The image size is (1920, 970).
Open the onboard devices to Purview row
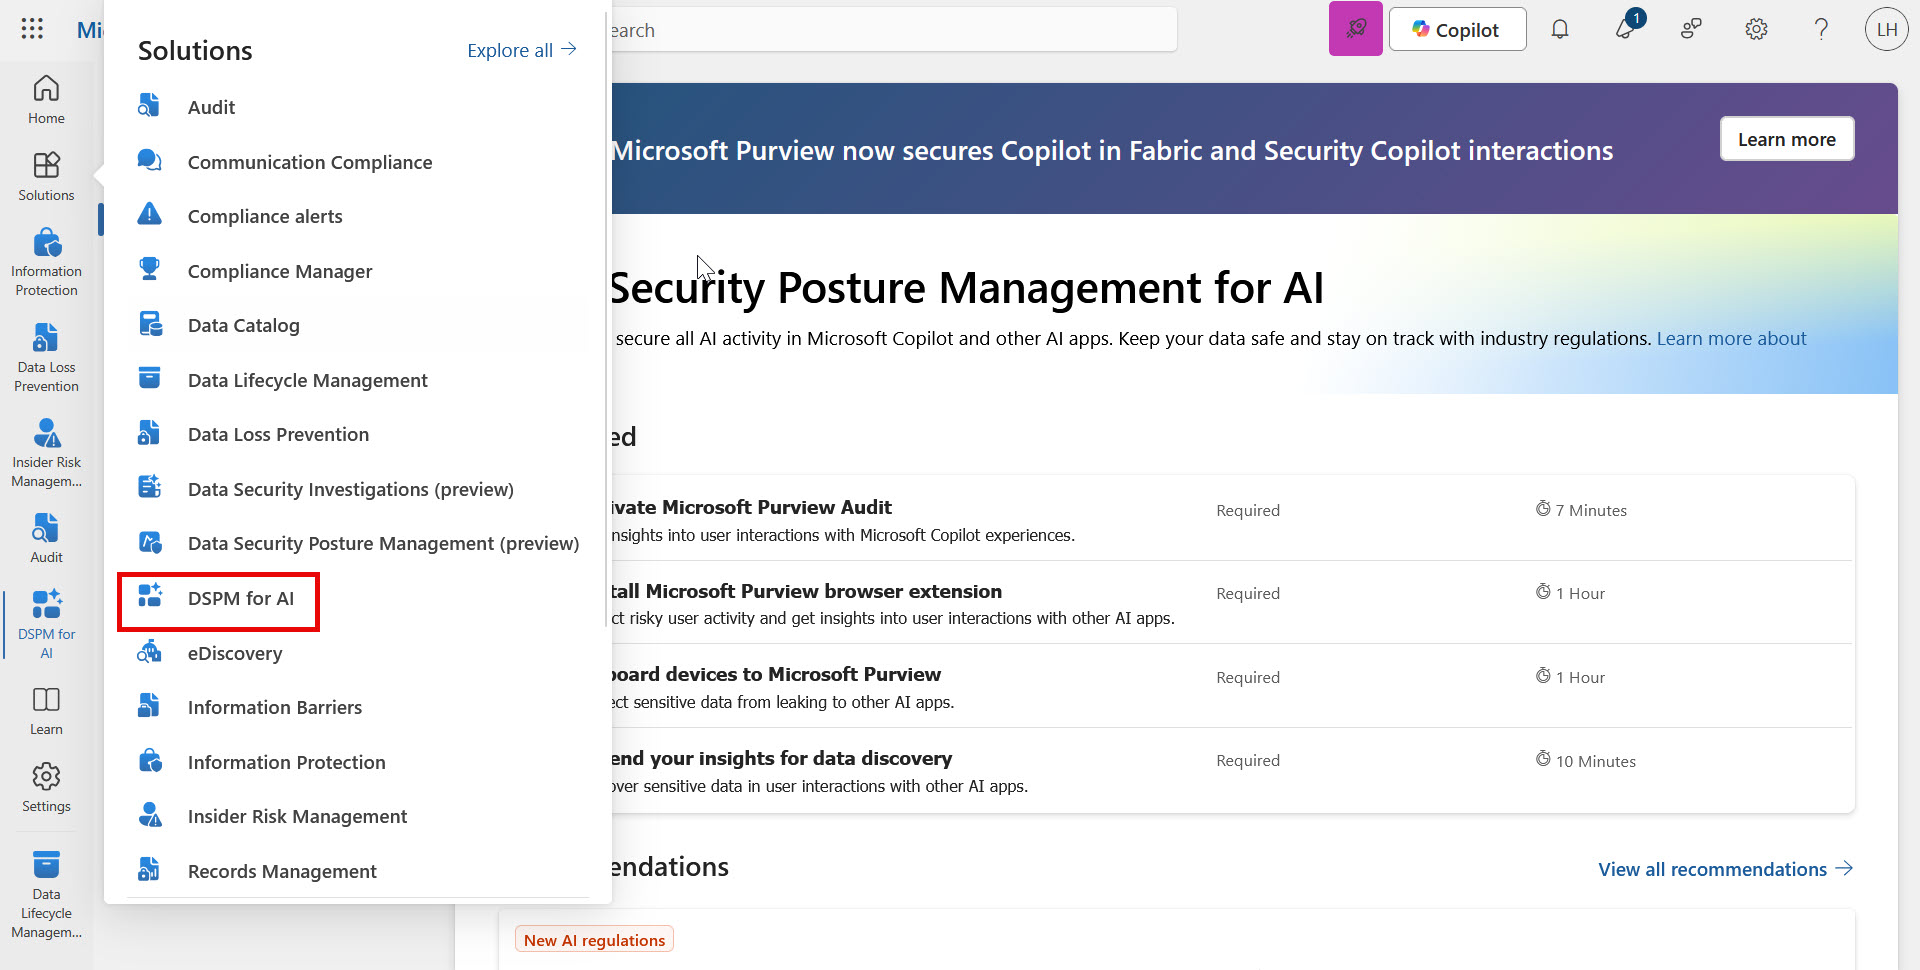click(1230, 686)
